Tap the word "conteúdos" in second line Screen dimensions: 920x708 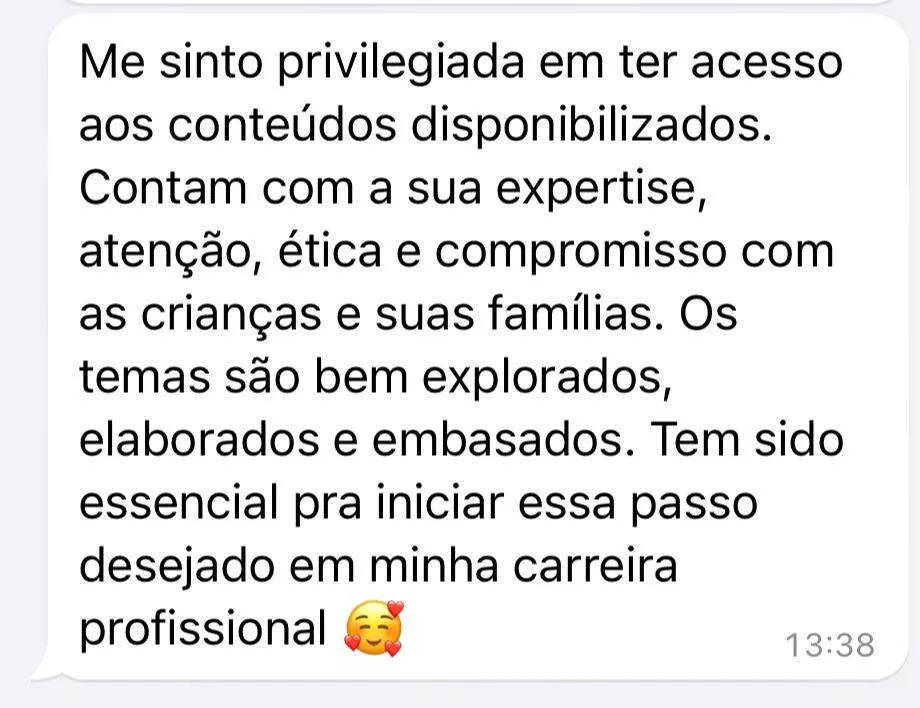(x=282, y=126)
